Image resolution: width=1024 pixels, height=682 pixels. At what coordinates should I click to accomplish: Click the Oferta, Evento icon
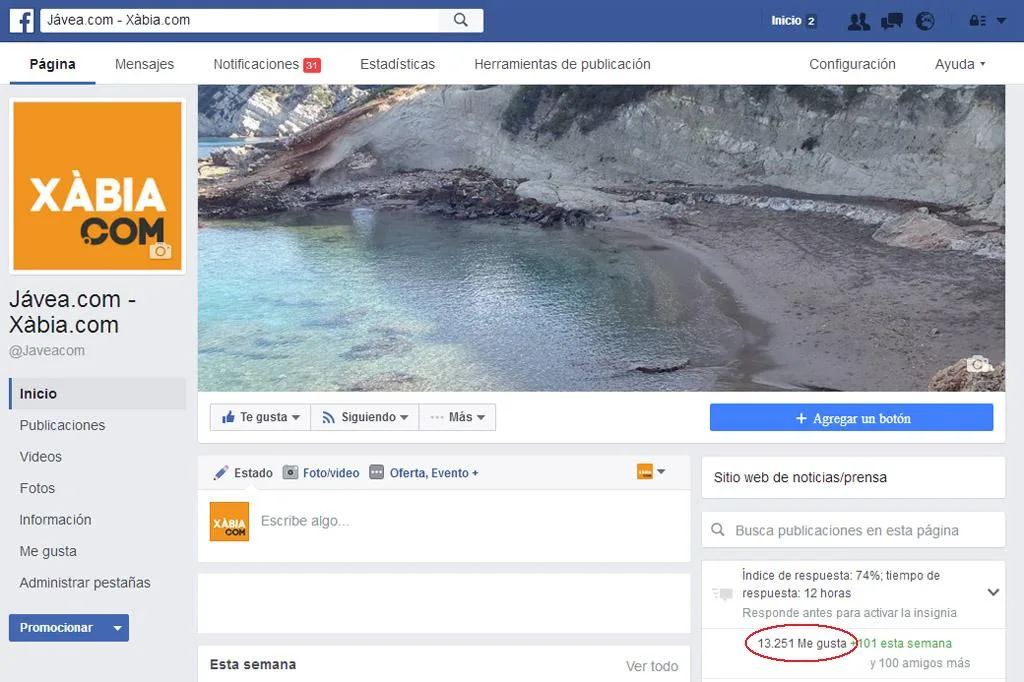point(376,472)
